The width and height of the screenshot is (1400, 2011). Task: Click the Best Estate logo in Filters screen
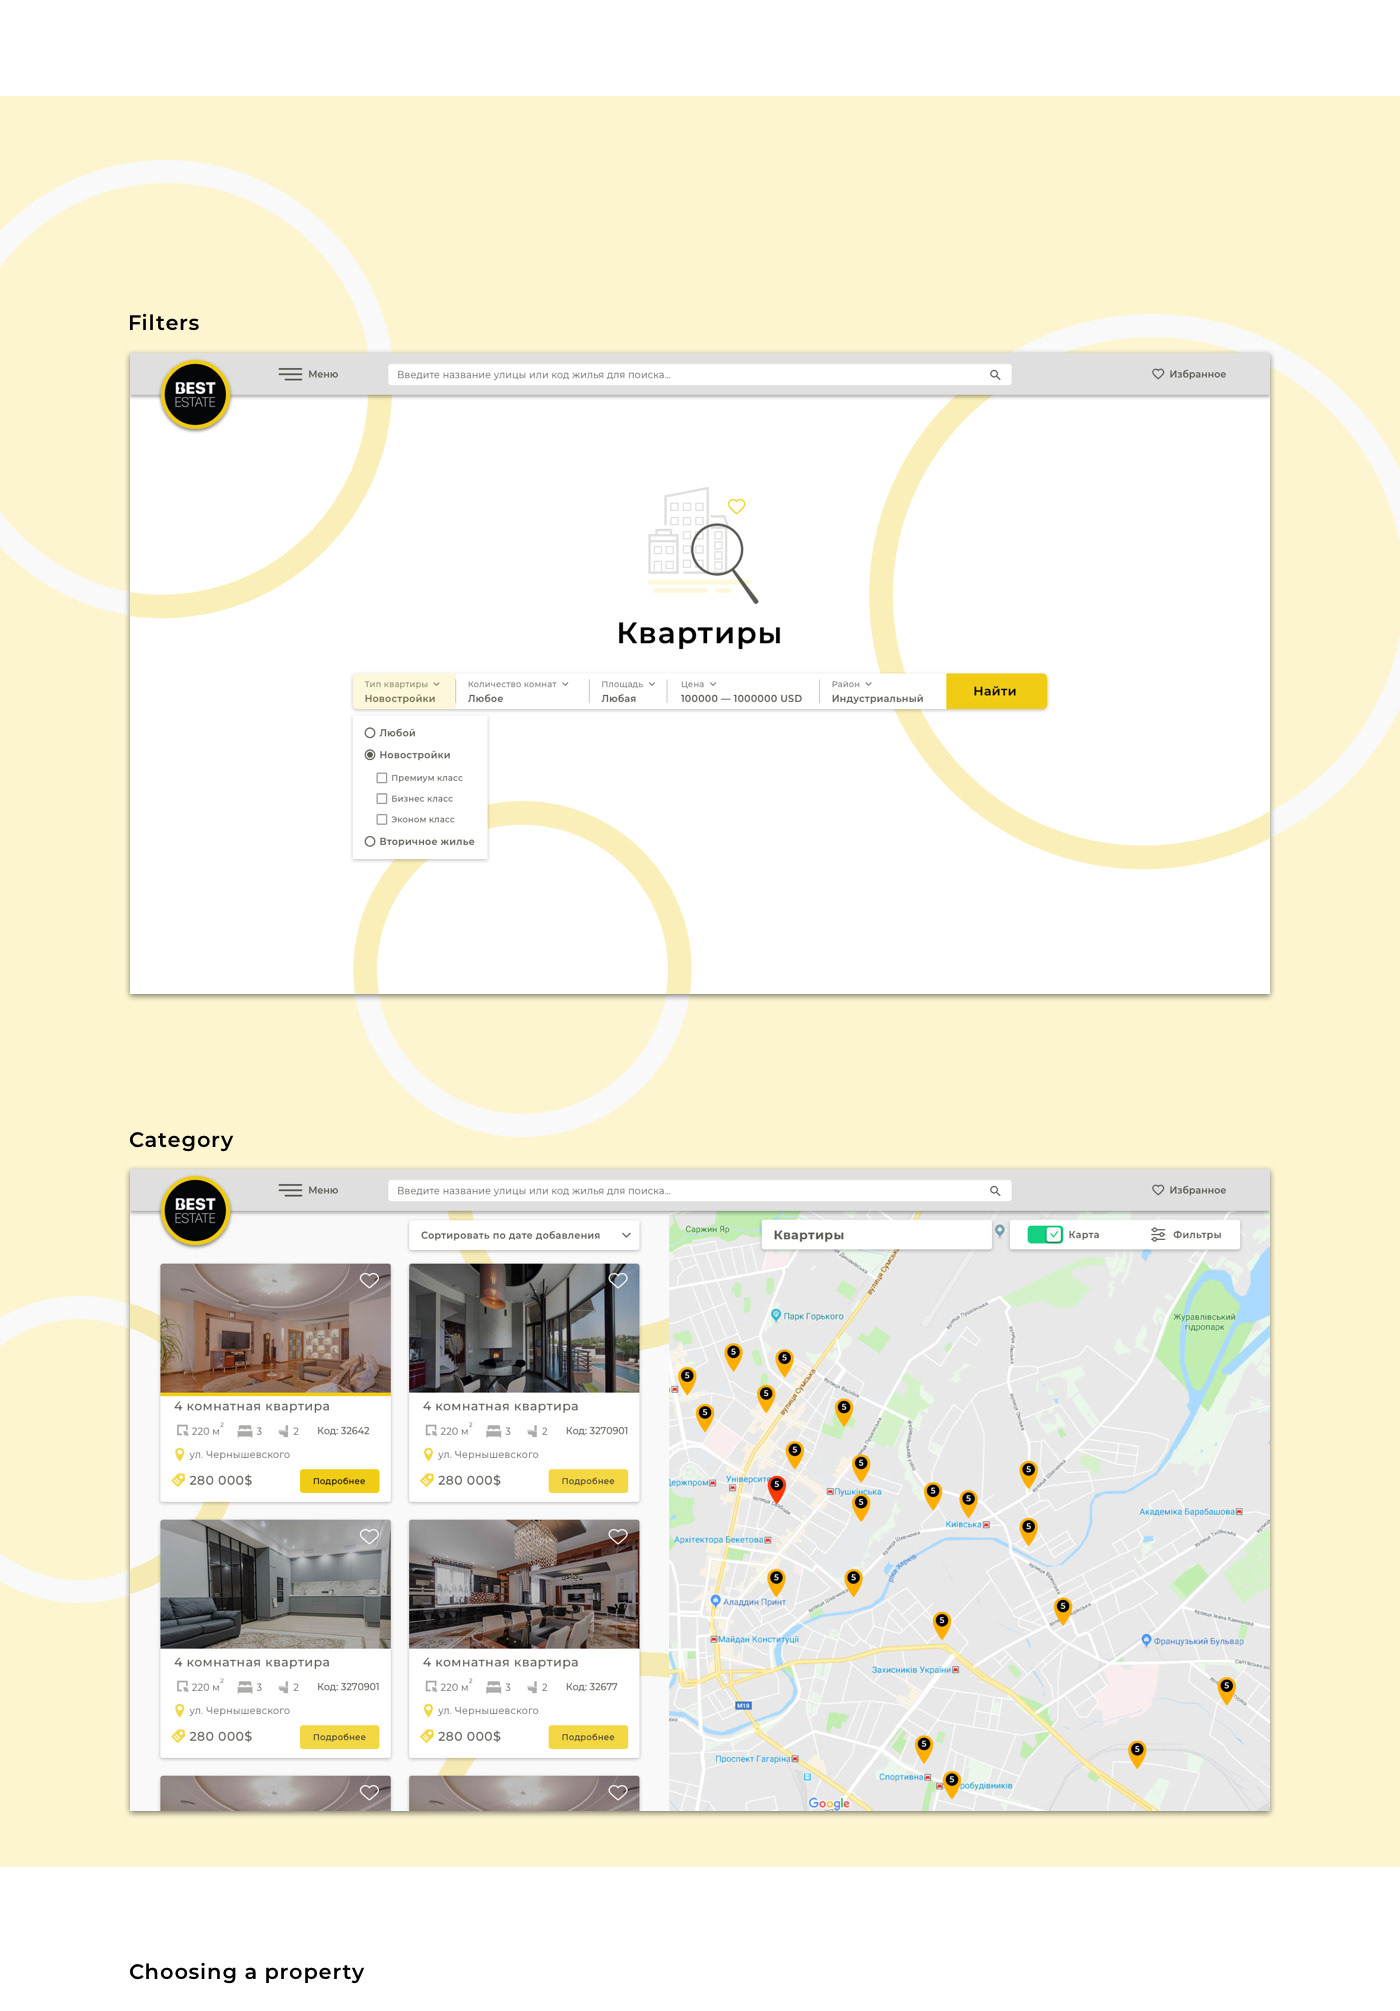(x=196, y=395)
